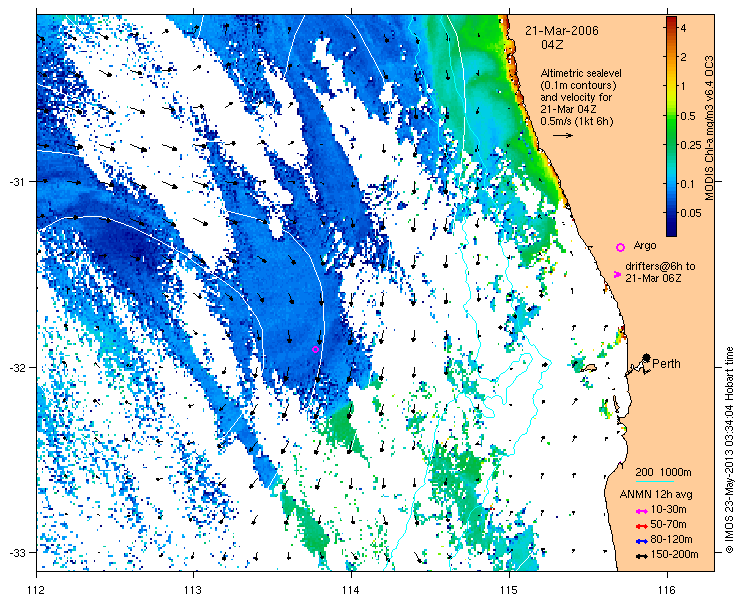Click the Perth city label
The image size is (740, 600).
pos(666,363)
